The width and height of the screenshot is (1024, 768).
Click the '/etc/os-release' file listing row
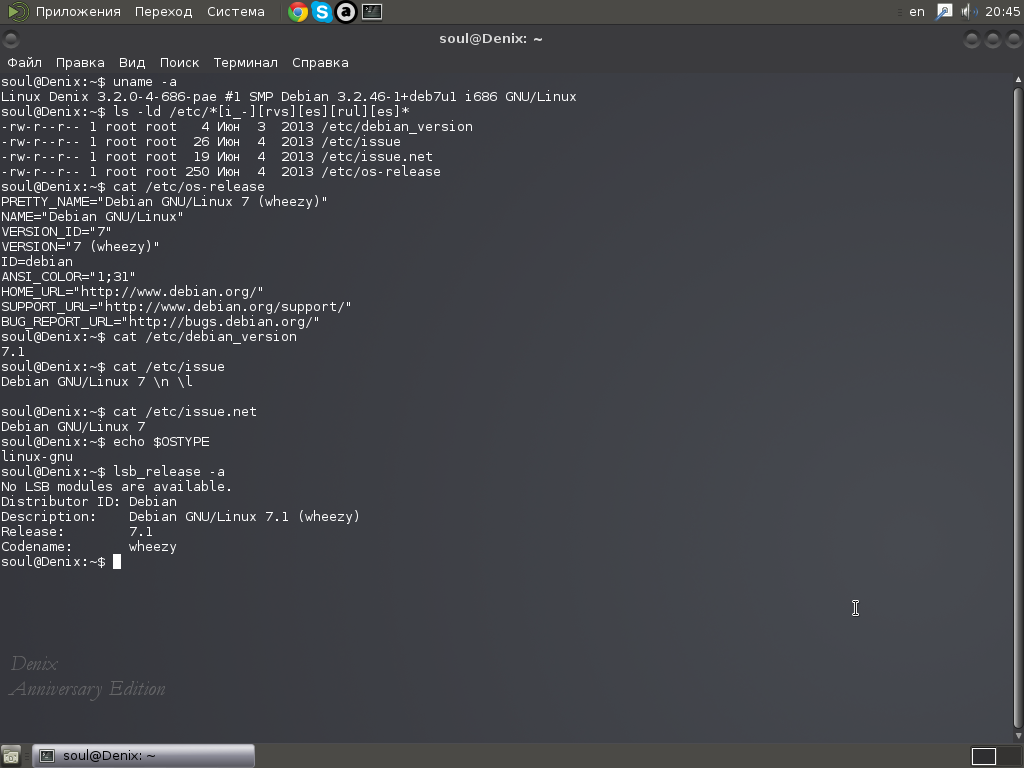click(221, 172)
